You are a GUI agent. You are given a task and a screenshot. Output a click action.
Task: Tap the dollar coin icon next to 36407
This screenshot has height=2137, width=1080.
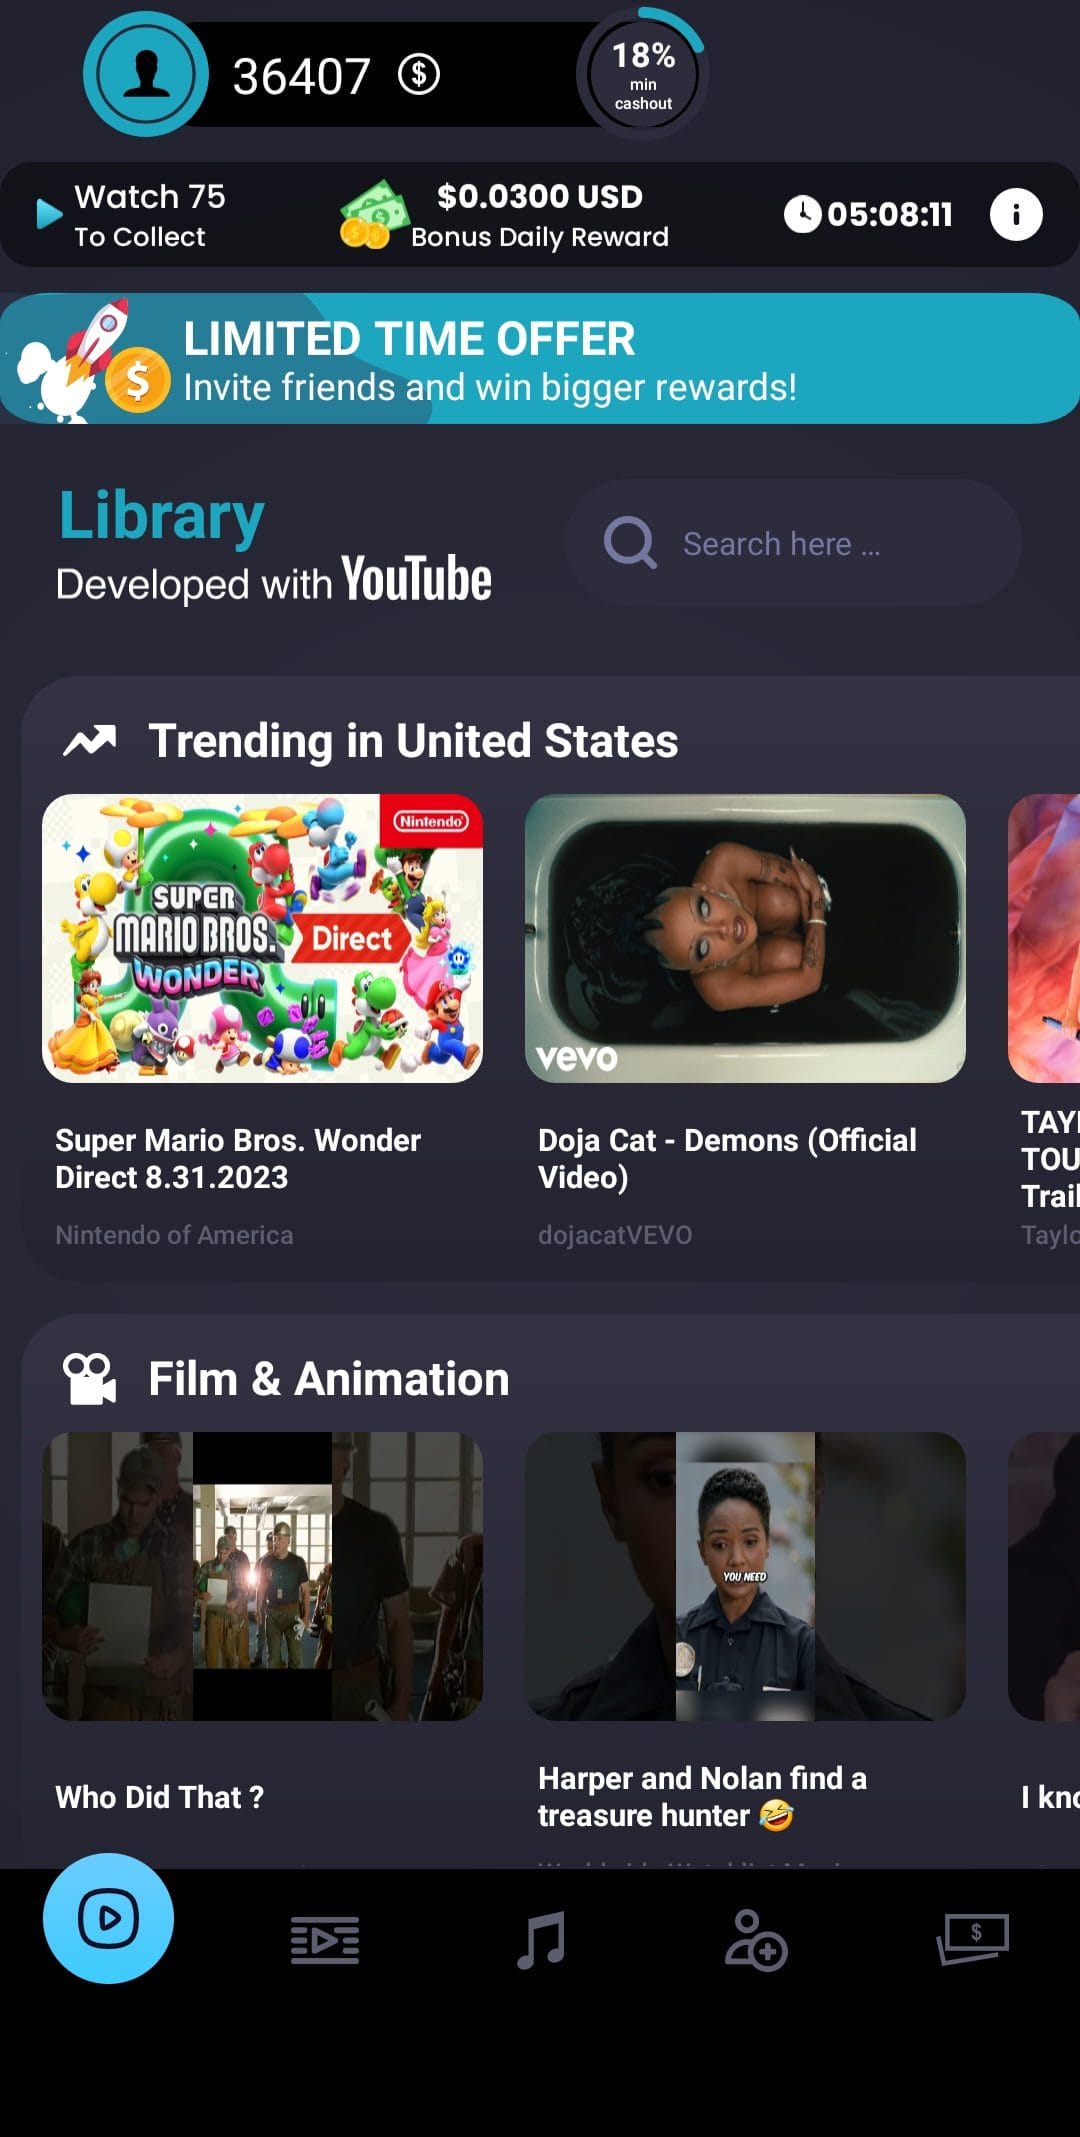[419, 74]
